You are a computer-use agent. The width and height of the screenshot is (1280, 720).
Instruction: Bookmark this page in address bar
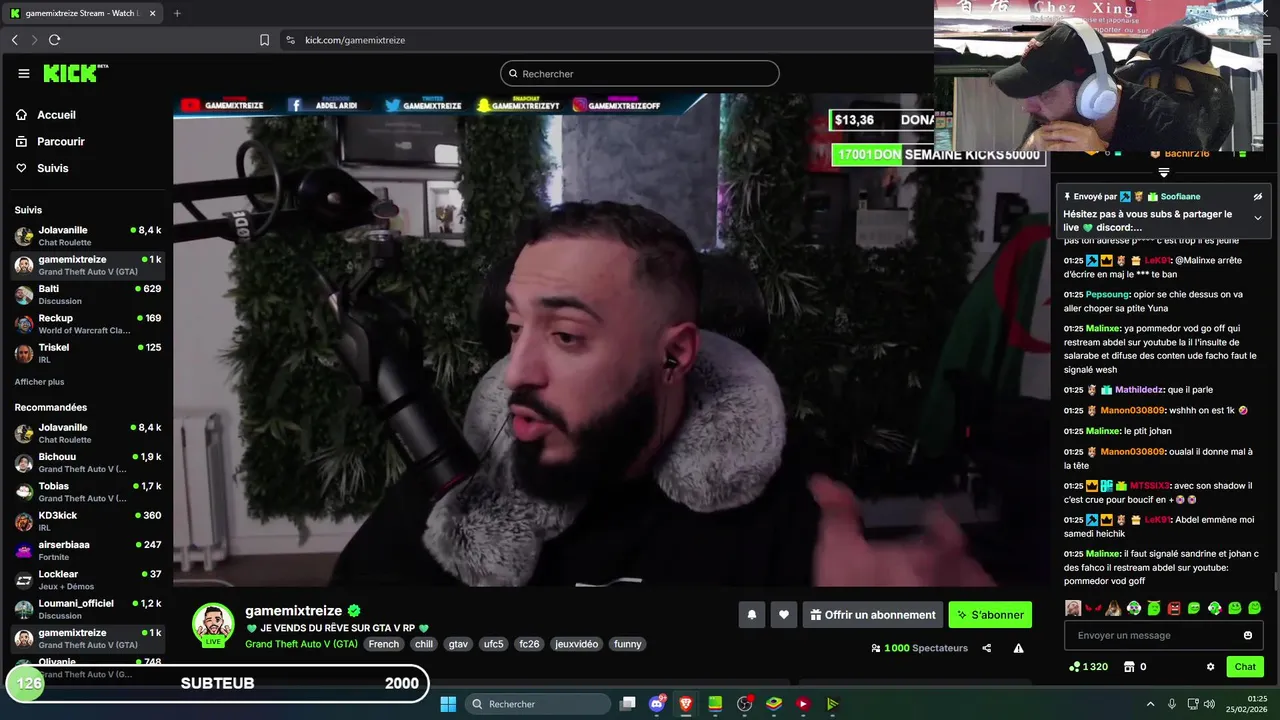click(x=264, y=40)
